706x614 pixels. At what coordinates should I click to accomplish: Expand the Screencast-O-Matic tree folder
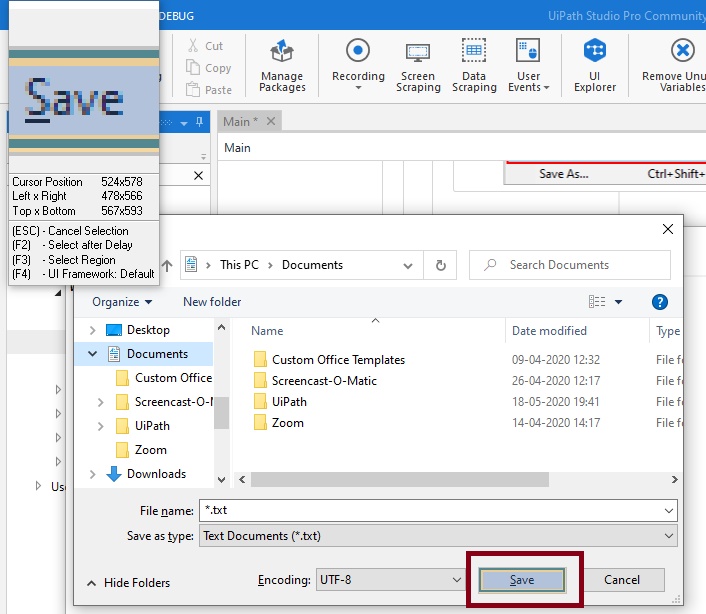click(x=100, y=402)
